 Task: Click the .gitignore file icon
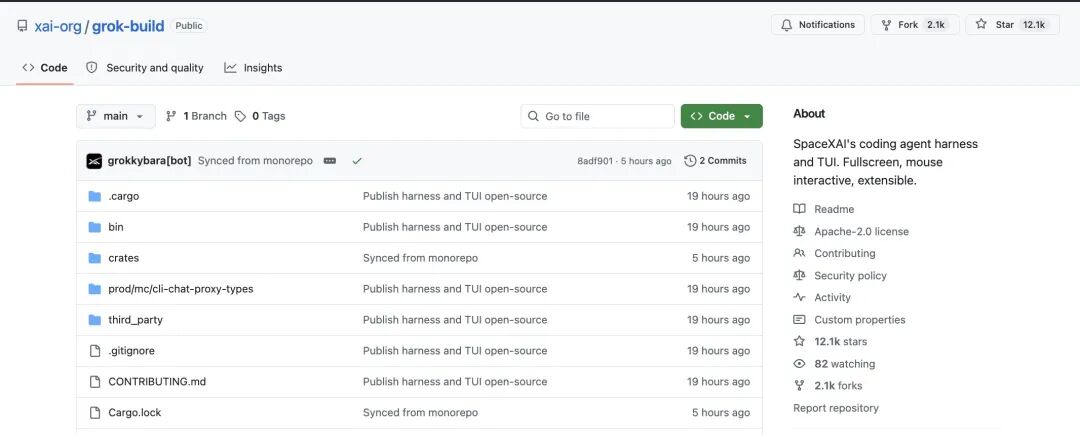click(x=95, y=351)
